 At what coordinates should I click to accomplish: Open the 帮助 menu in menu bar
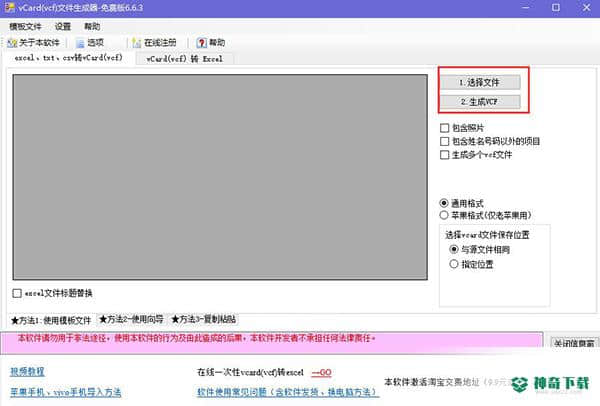(x=92, y=26)
